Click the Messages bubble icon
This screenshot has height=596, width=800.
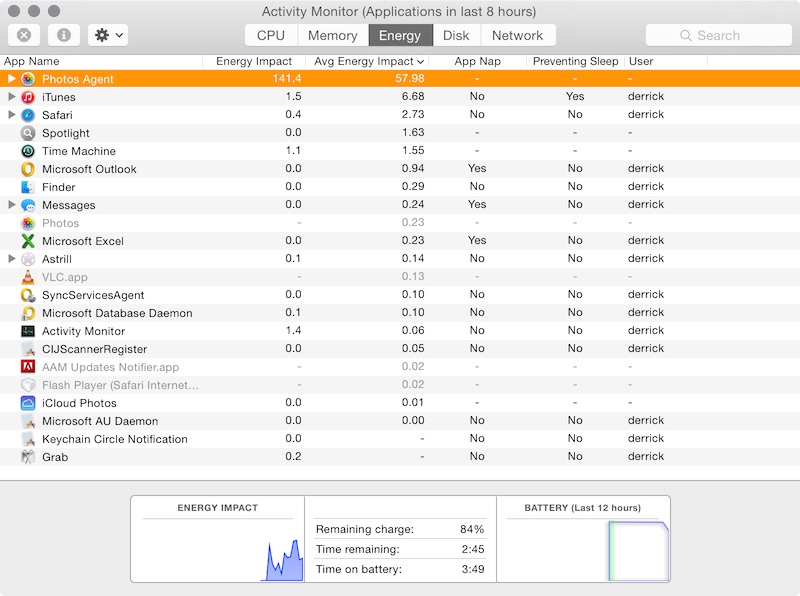pyautogui.click(x=28, y=205)
